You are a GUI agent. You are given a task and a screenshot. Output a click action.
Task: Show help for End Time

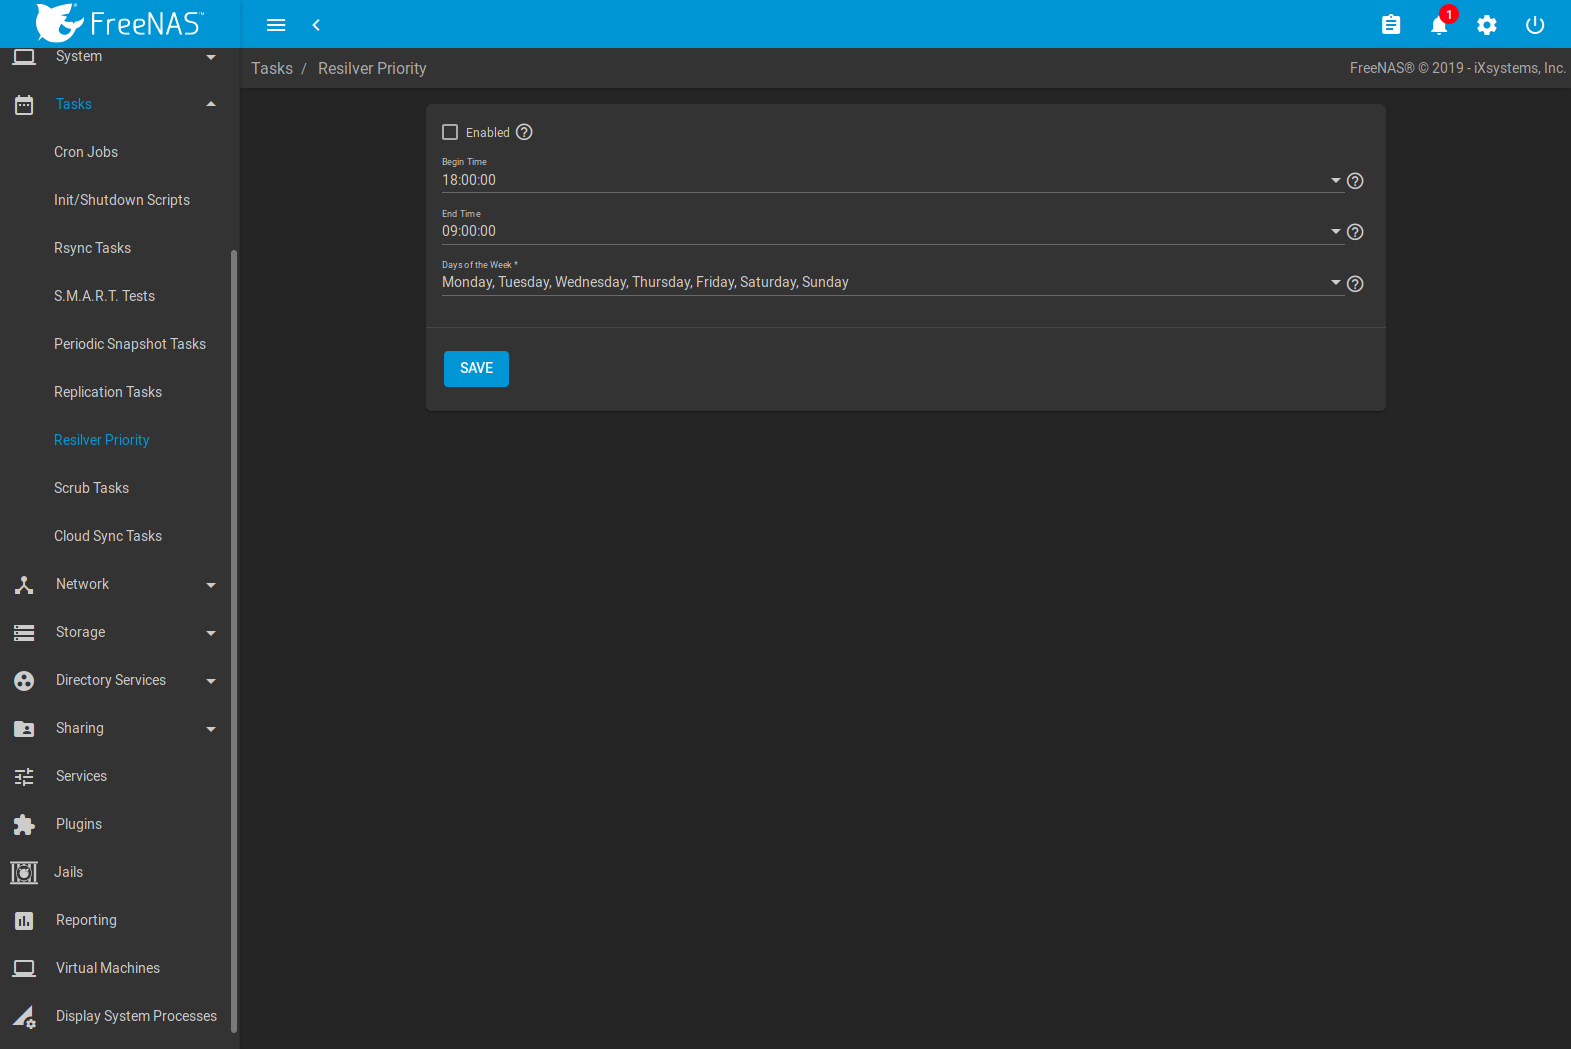coord(1355,232)
